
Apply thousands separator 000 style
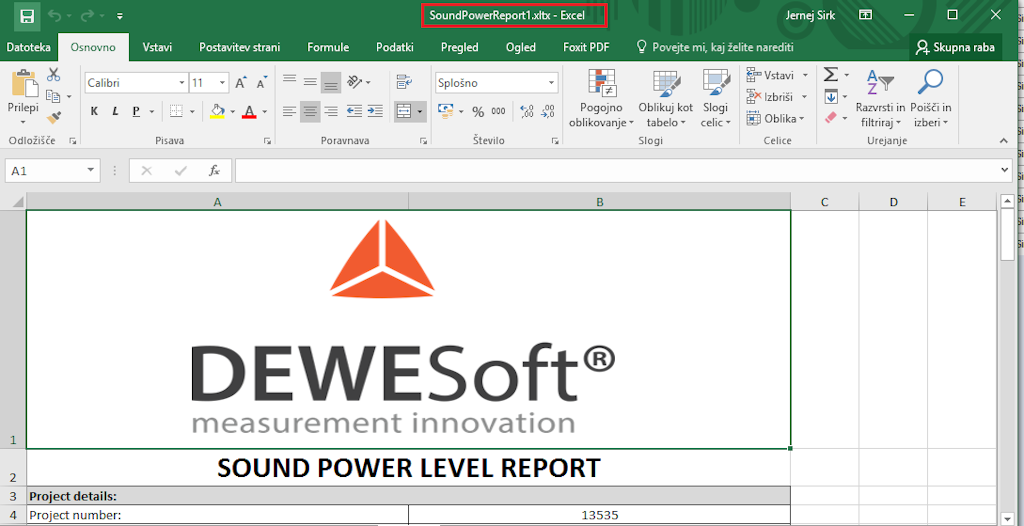[498, 112]
